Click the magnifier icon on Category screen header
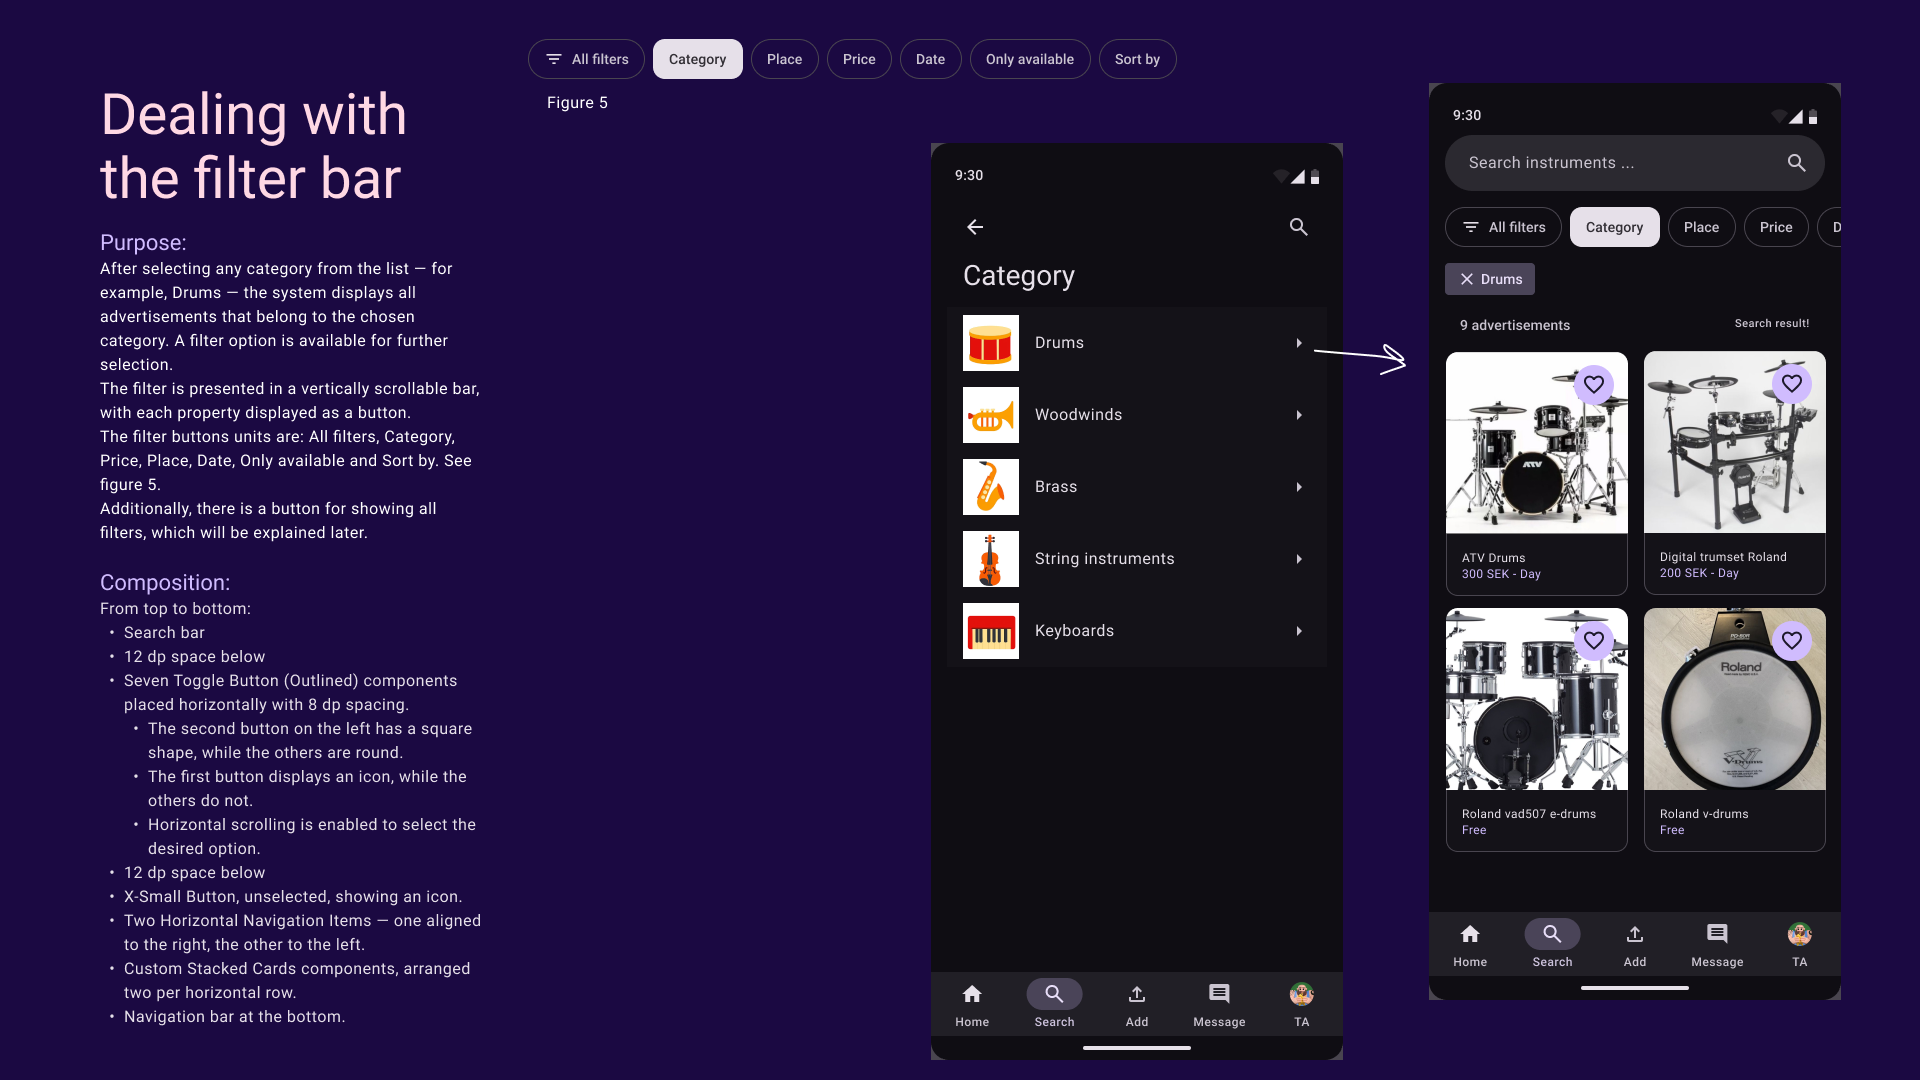1920x1080 pixels. coord(1298,227)
